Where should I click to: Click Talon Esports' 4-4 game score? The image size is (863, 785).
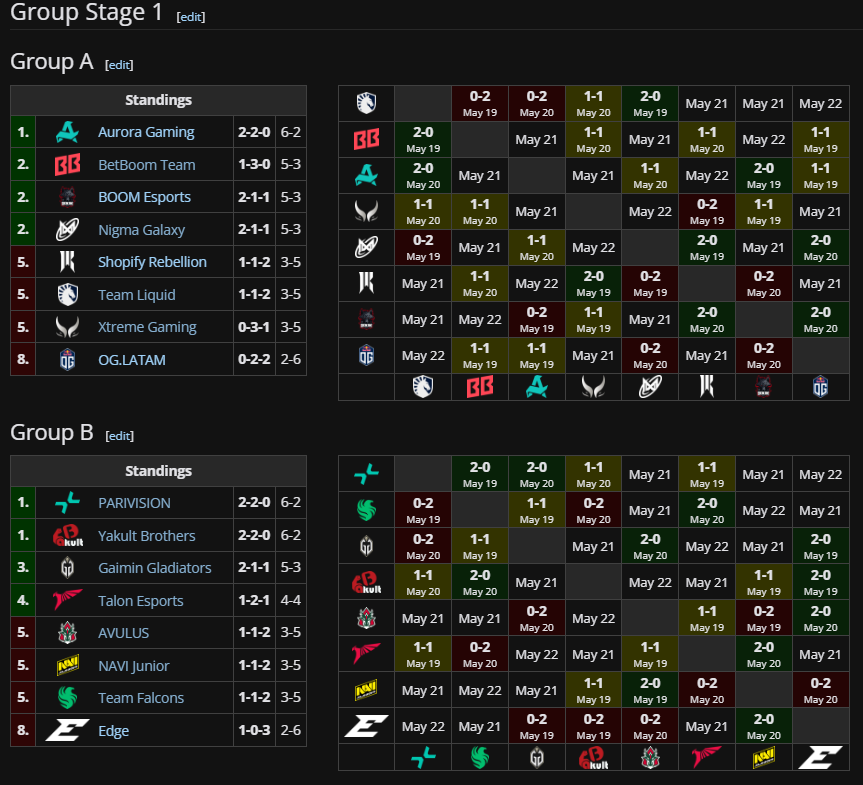291,600
